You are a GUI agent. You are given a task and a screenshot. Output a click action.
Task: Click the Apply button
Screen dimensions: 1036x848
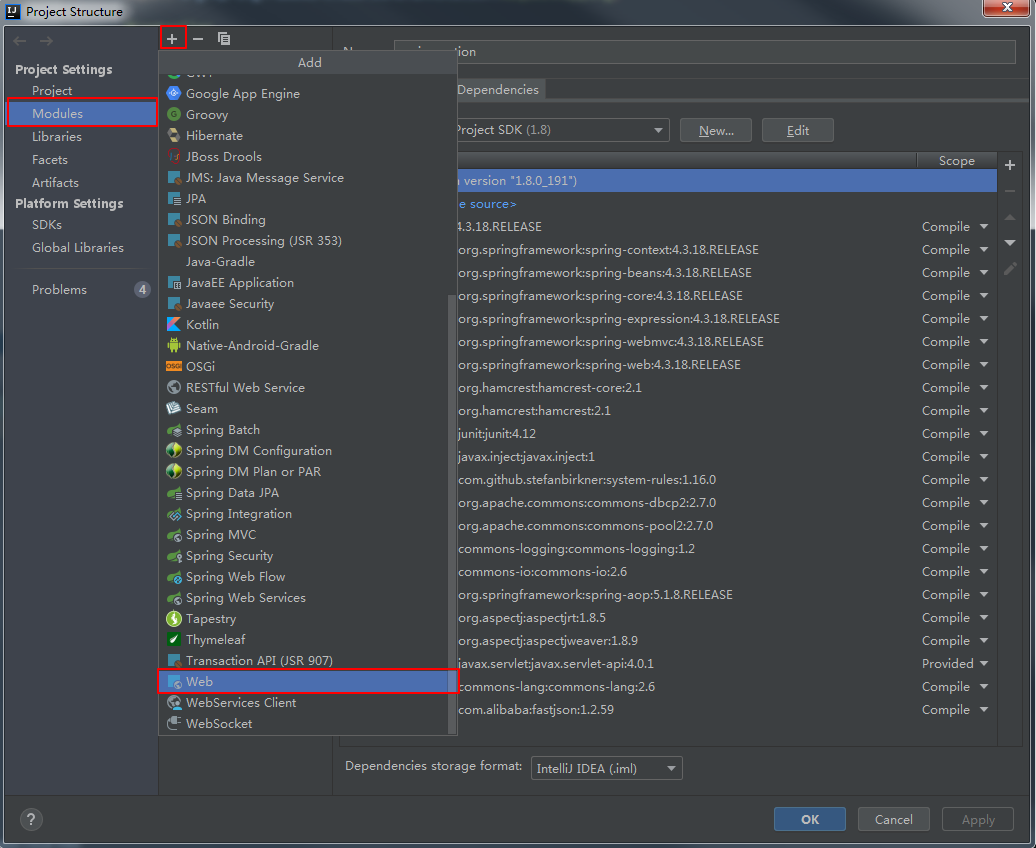click(x=978, y=820)
